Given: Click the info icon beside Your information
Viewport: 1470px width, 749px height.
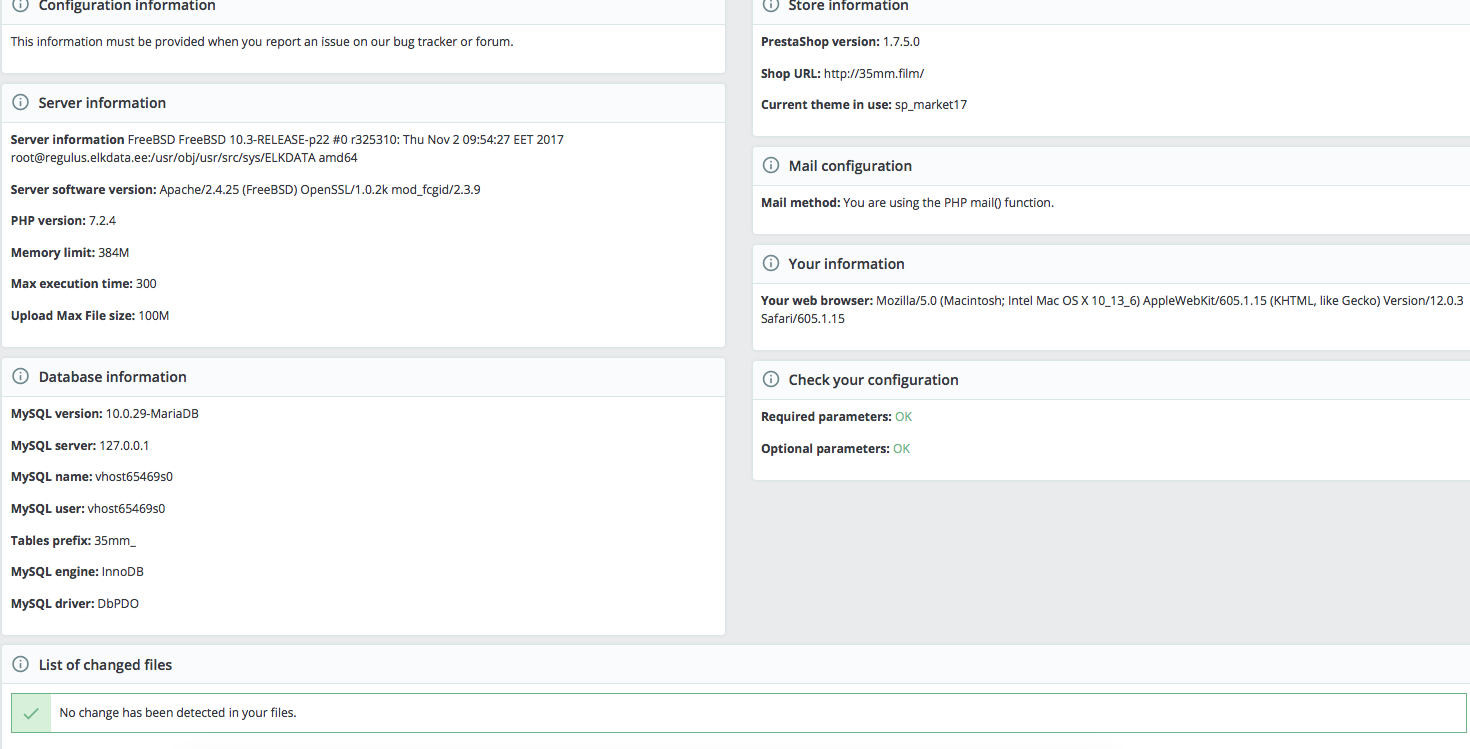Looking at the screenshot, I should 770,264.
